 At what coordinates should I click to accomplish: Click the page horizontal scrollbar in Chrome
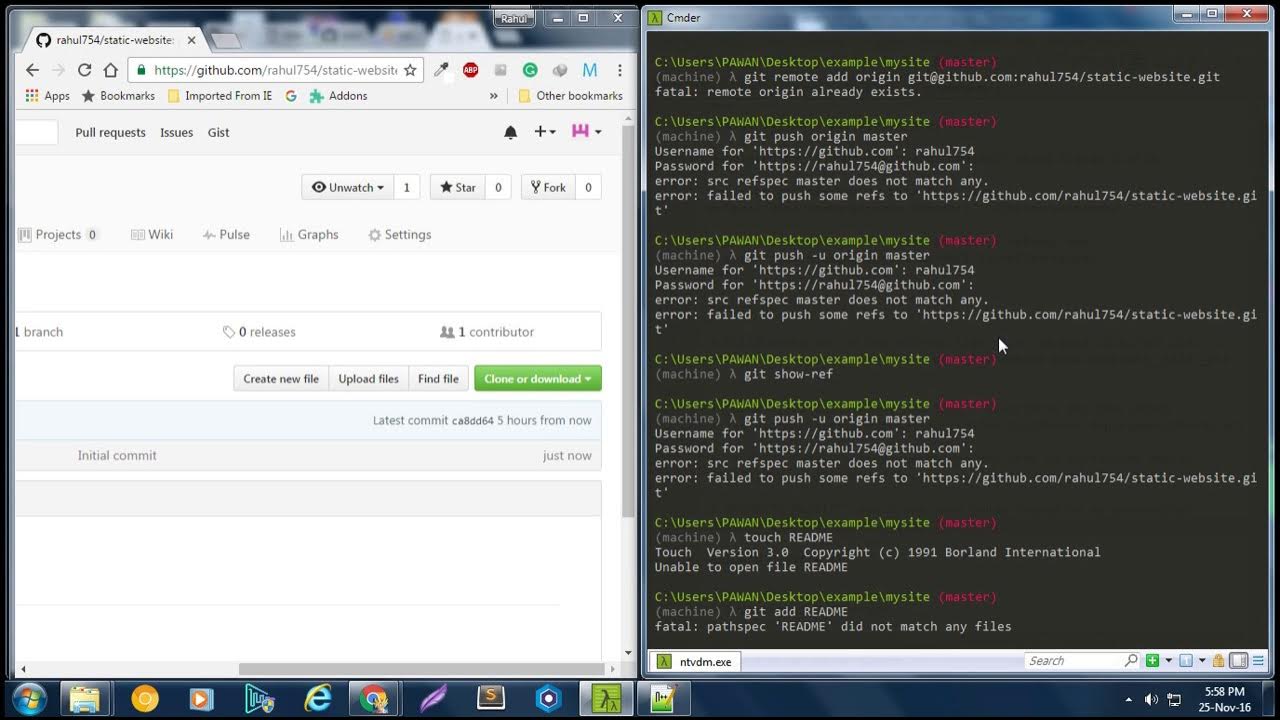(422, 669)
